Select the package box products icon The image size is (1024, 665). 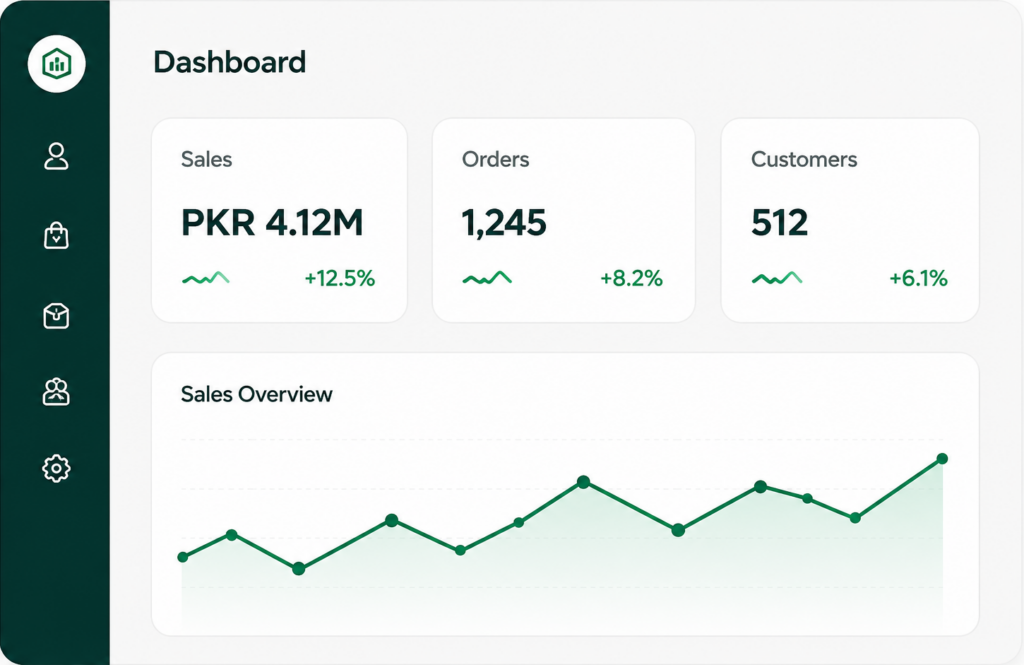pos(56,316)
